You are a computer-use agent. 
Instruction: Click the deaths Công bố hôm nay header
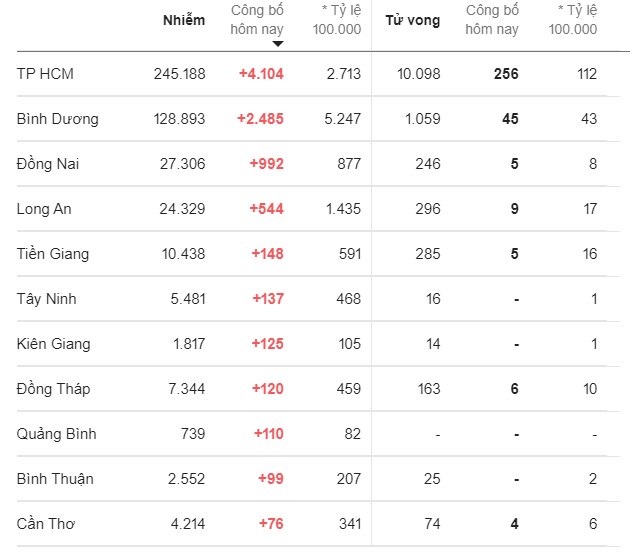[x=492, y=20]
